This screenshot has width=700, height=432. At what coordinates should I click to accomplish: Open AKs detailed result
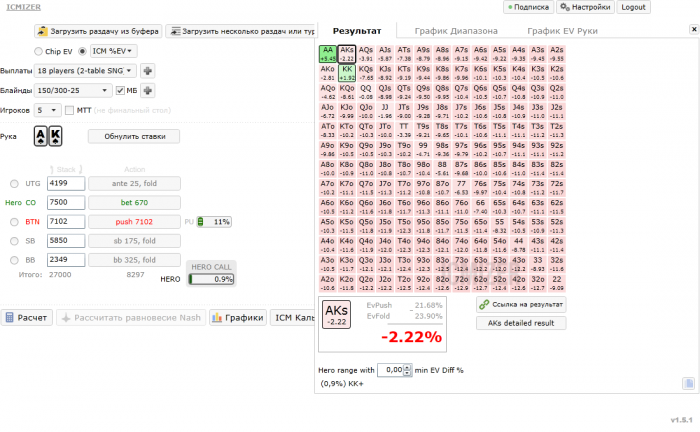click(521, 323)
